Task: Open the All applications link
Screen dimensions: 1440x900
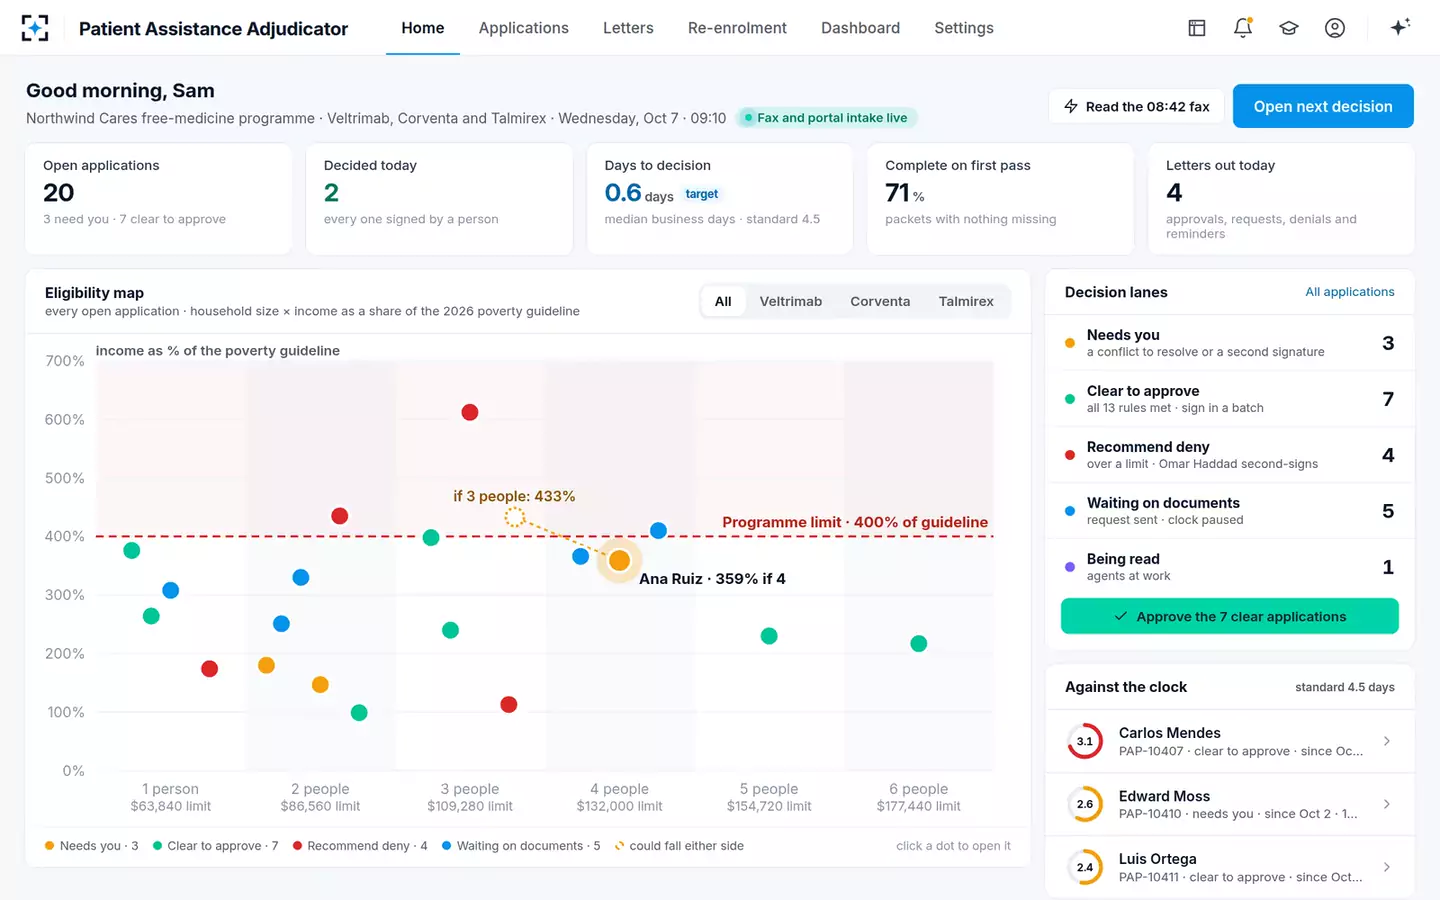Action: 1349,292
